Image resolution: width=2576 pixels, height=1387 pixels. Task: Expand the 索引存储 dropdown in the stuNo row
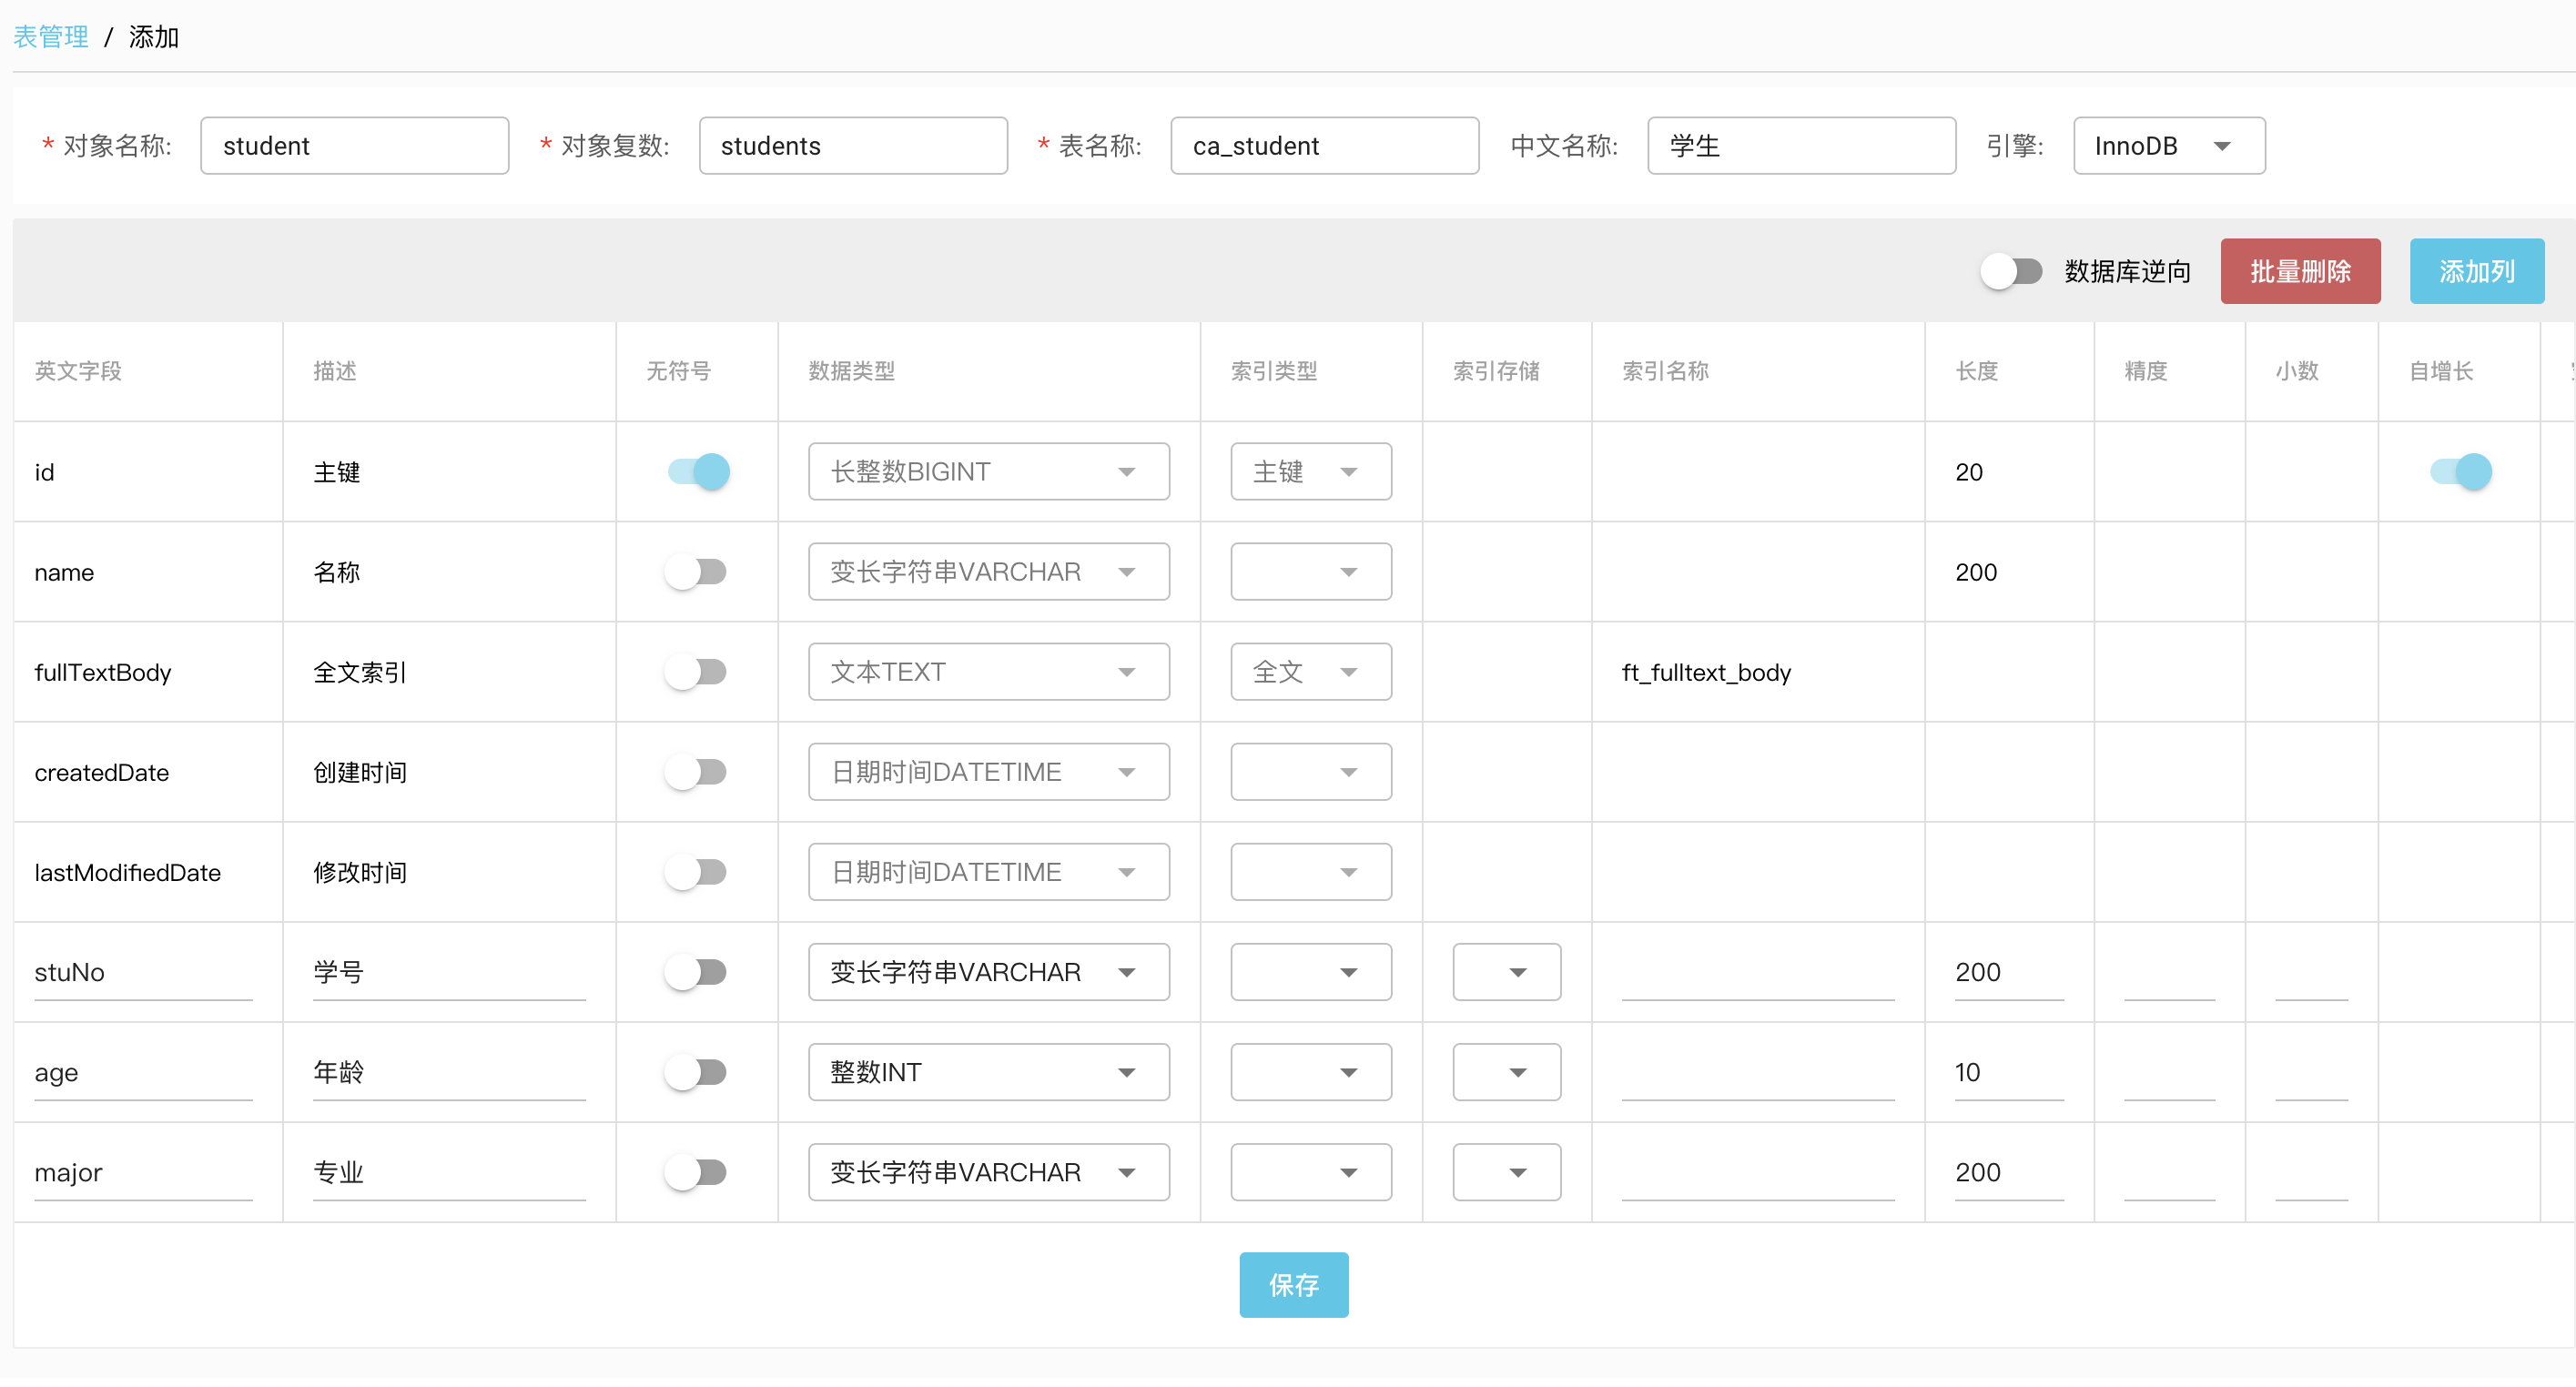pyautogui.click(x=1506, y=971)
